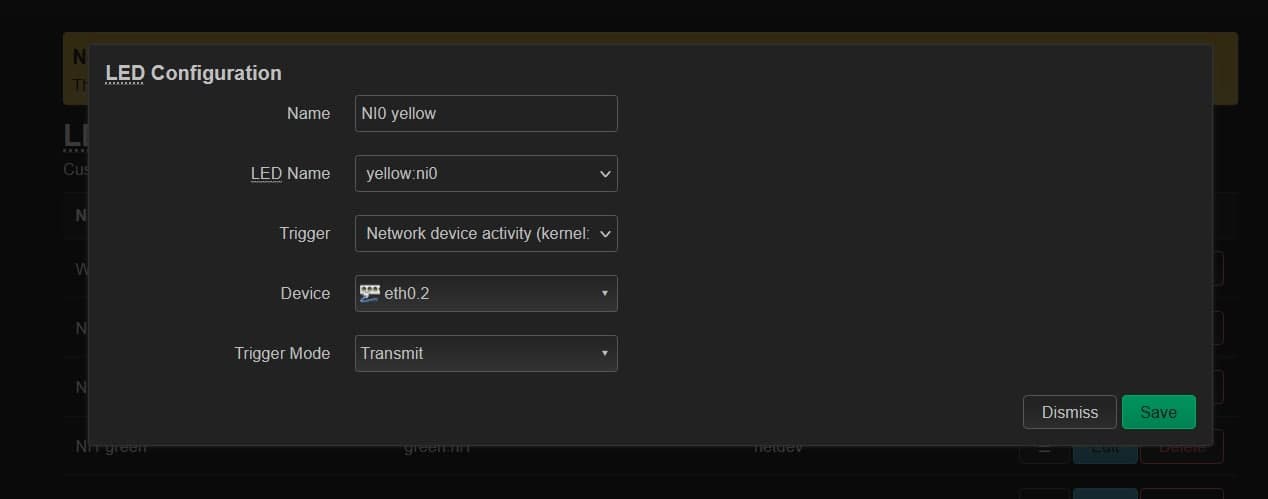
Task: Click the chevron arrow on Trigger select
Action: [x=604, y=234]
